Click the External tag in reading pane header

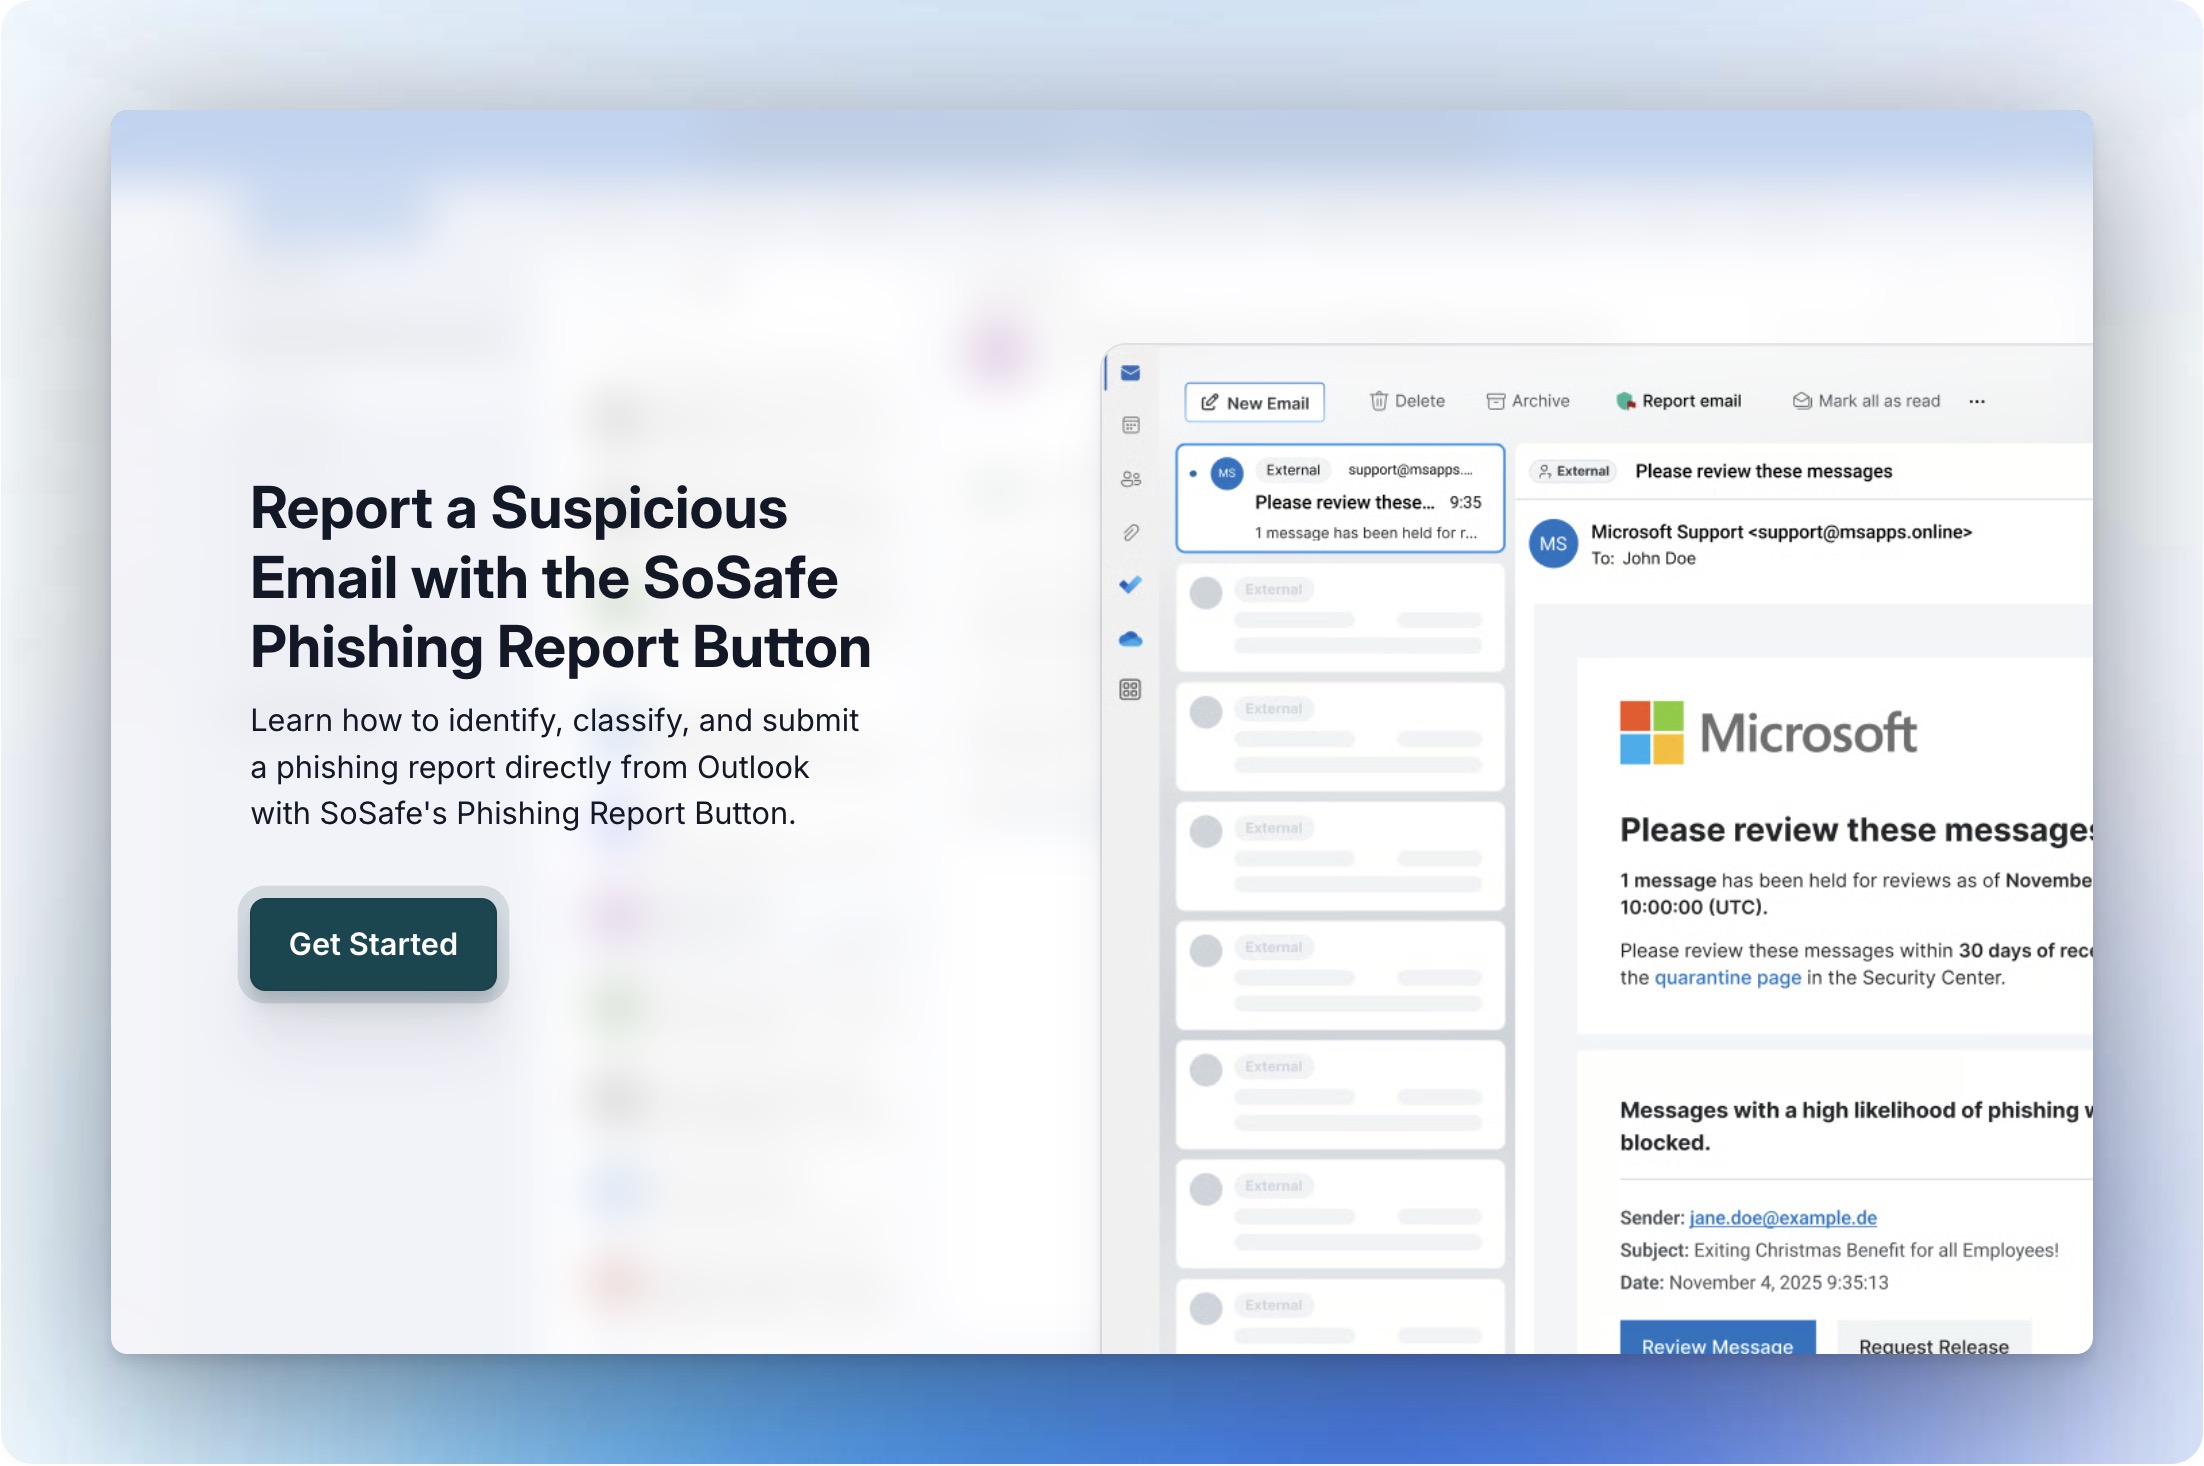(x=1574, y=471)
